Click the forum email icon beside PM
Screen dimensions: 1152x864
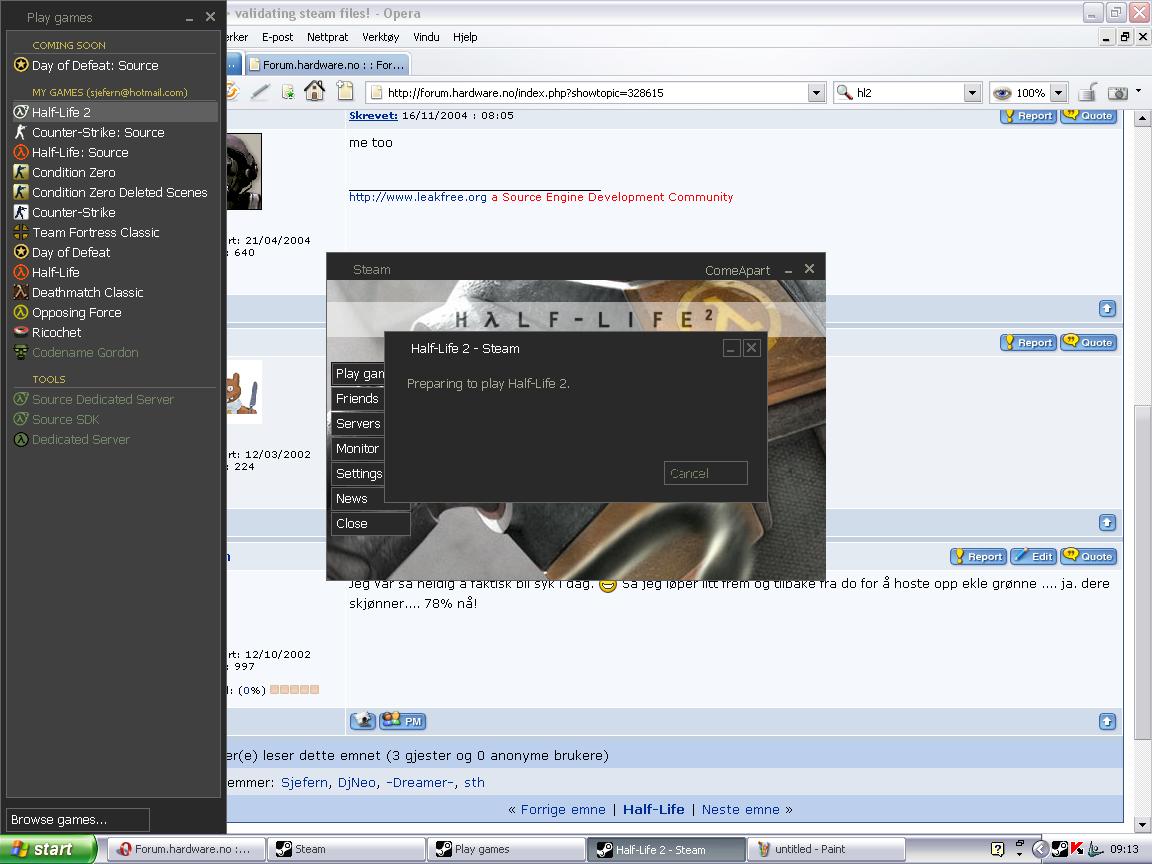[362, 721]
